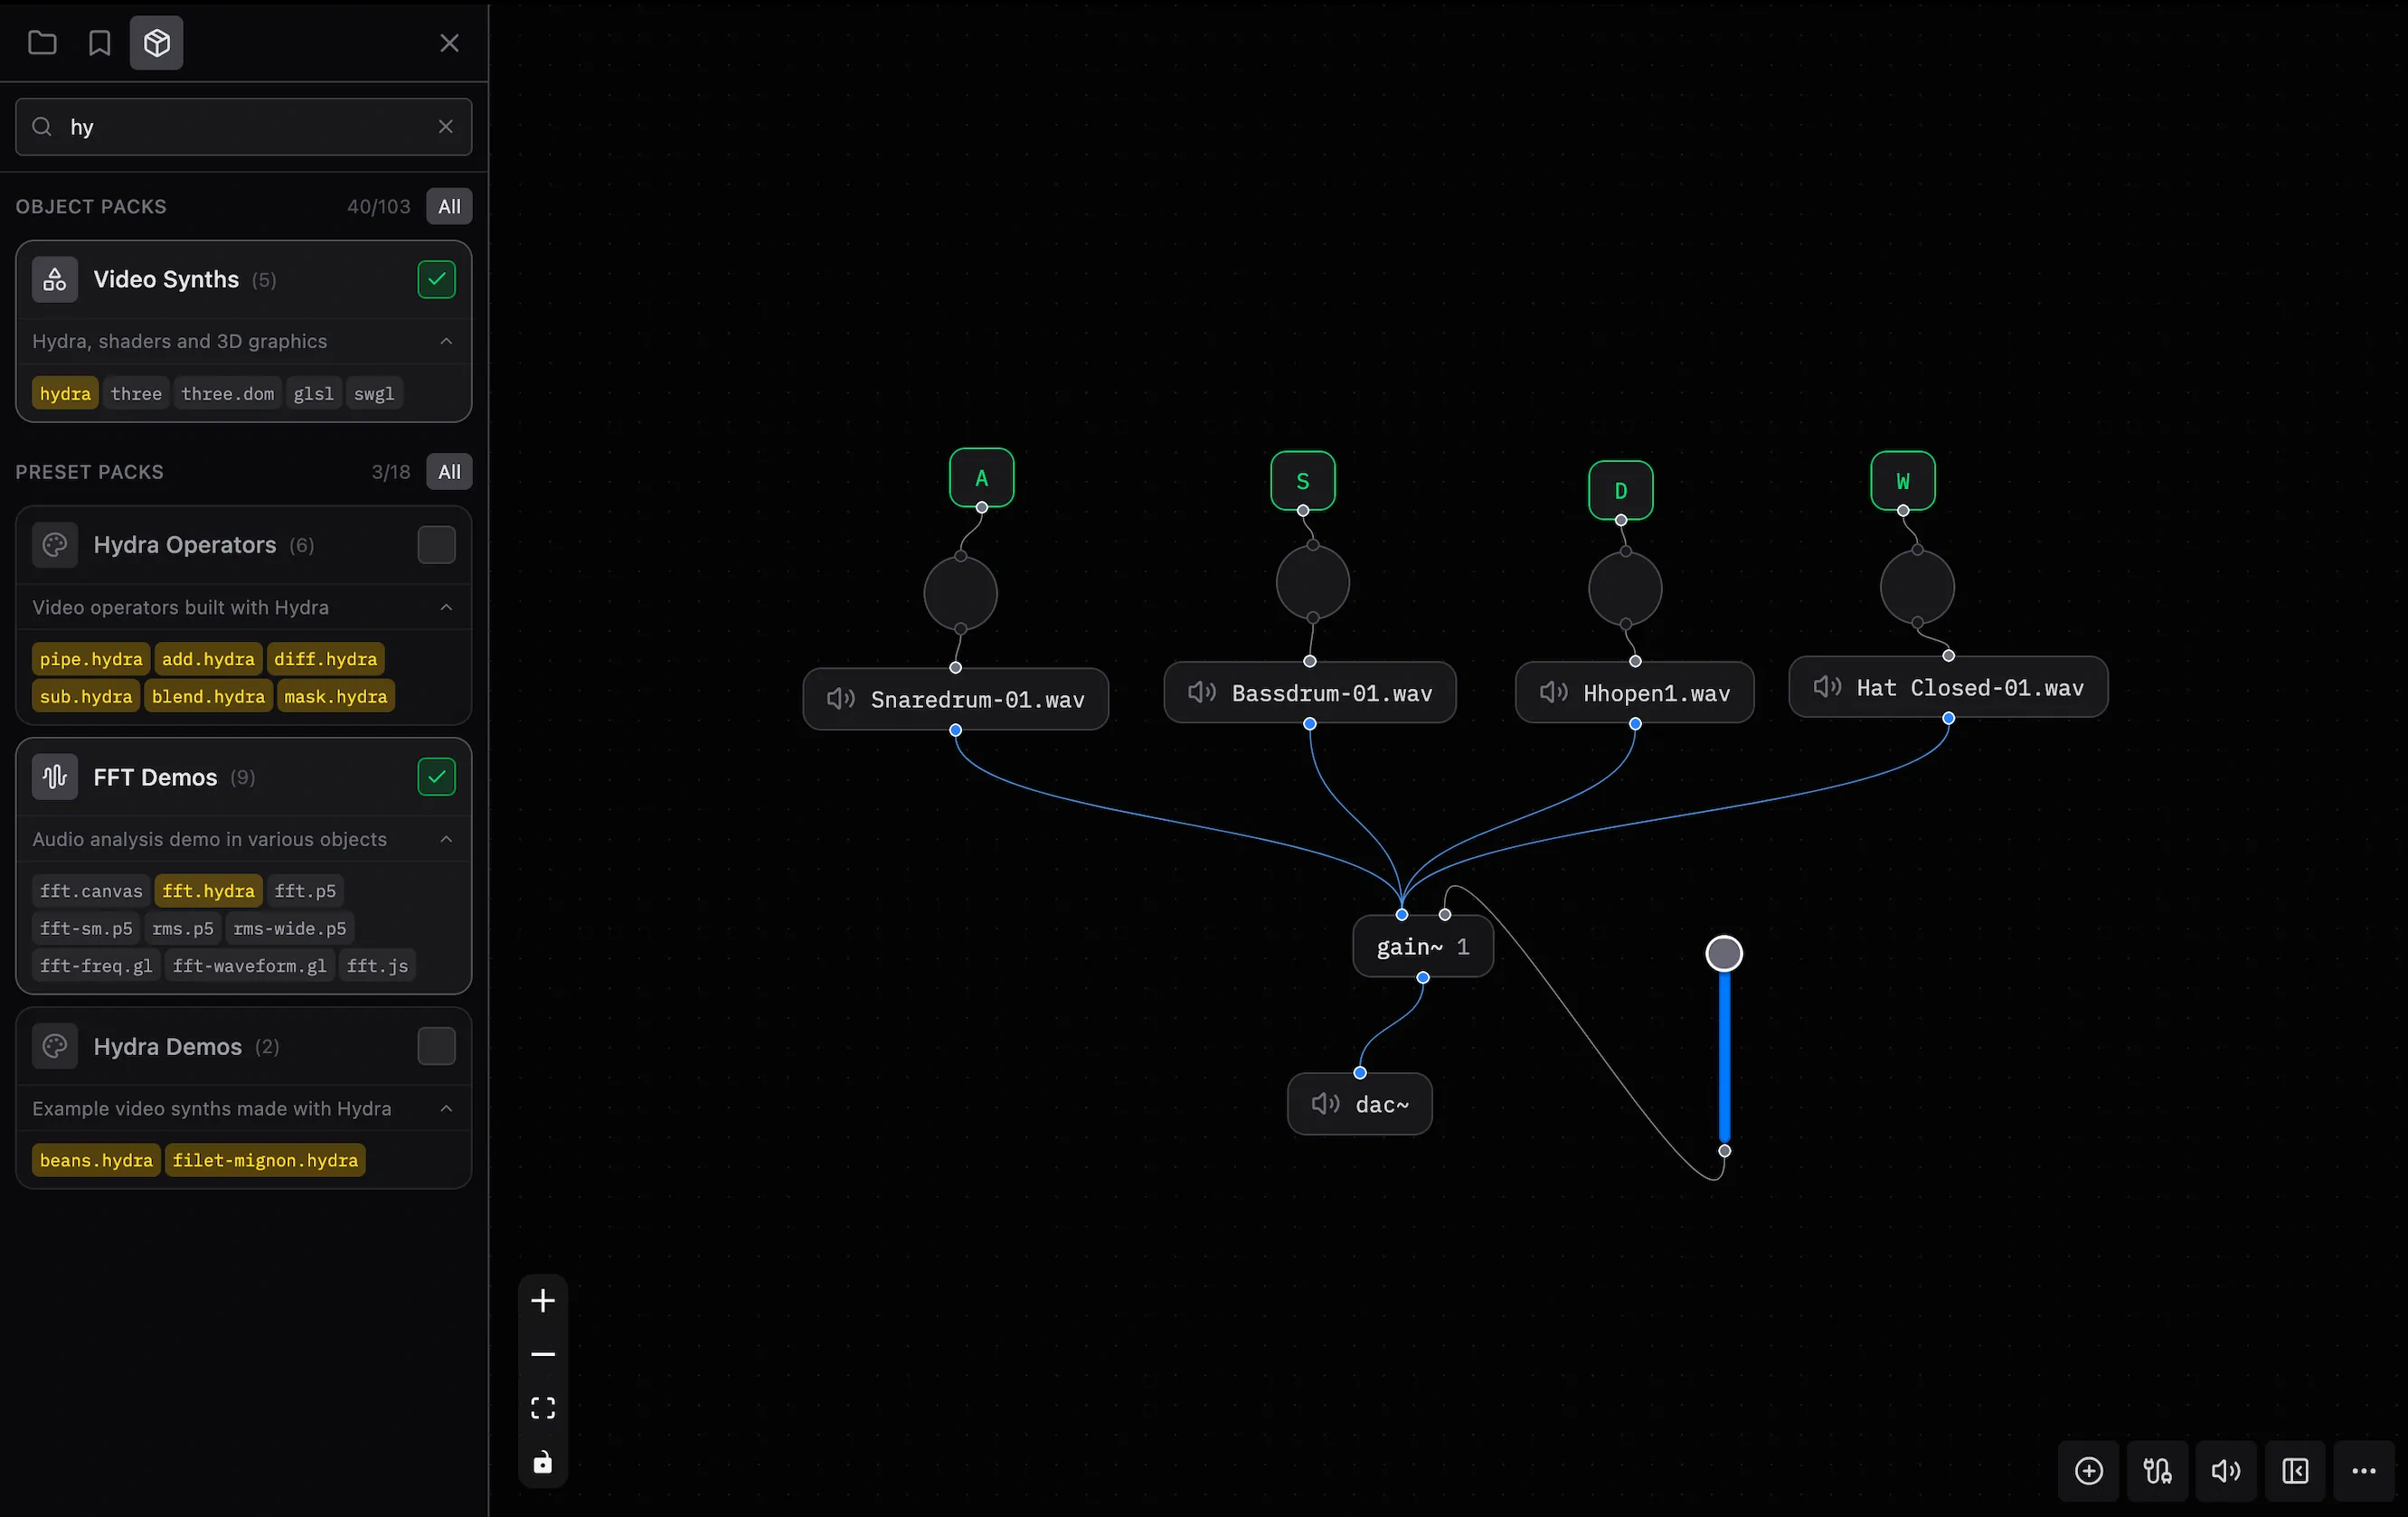Viewport: 2408px width, 1517px height.
Task: Click the zoom in plus button
Action: coord(543,1300)
